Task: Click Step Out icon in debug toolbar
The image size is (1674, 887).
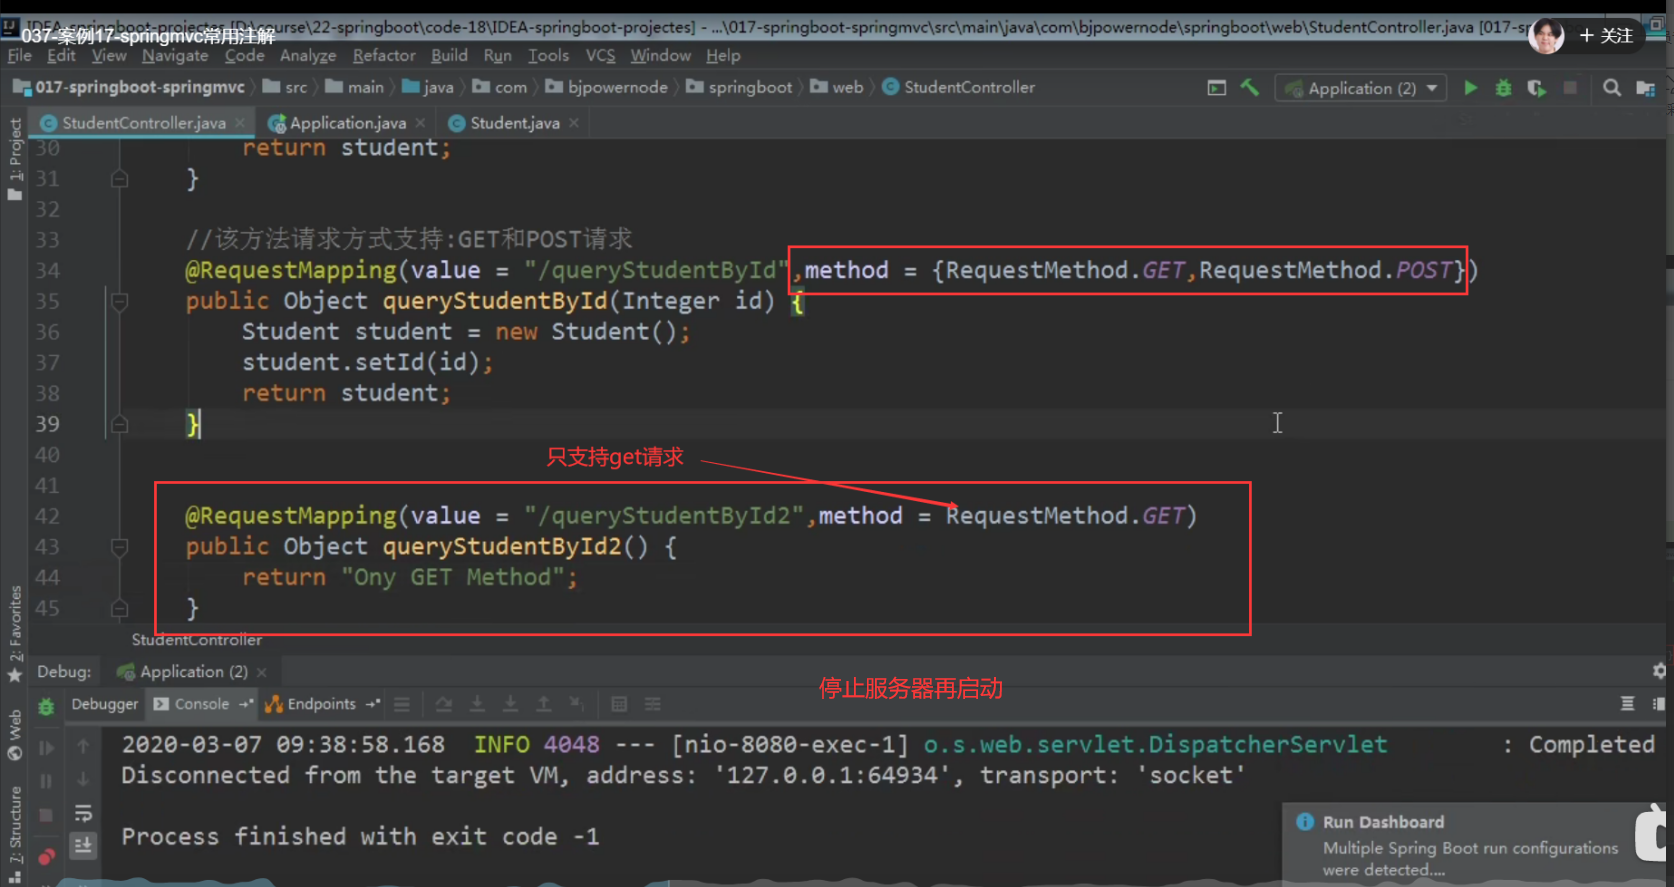Action: tap(543, 705)
